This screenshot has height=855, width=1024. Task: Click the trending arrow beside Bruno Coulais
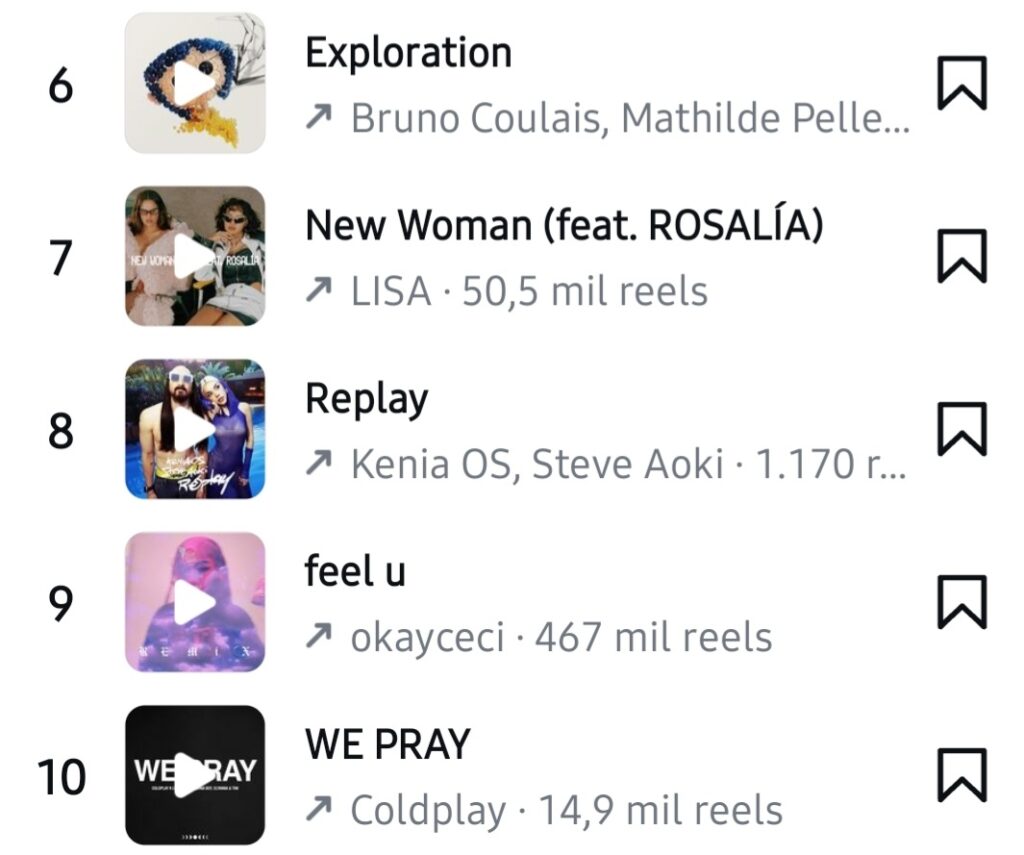319,117
